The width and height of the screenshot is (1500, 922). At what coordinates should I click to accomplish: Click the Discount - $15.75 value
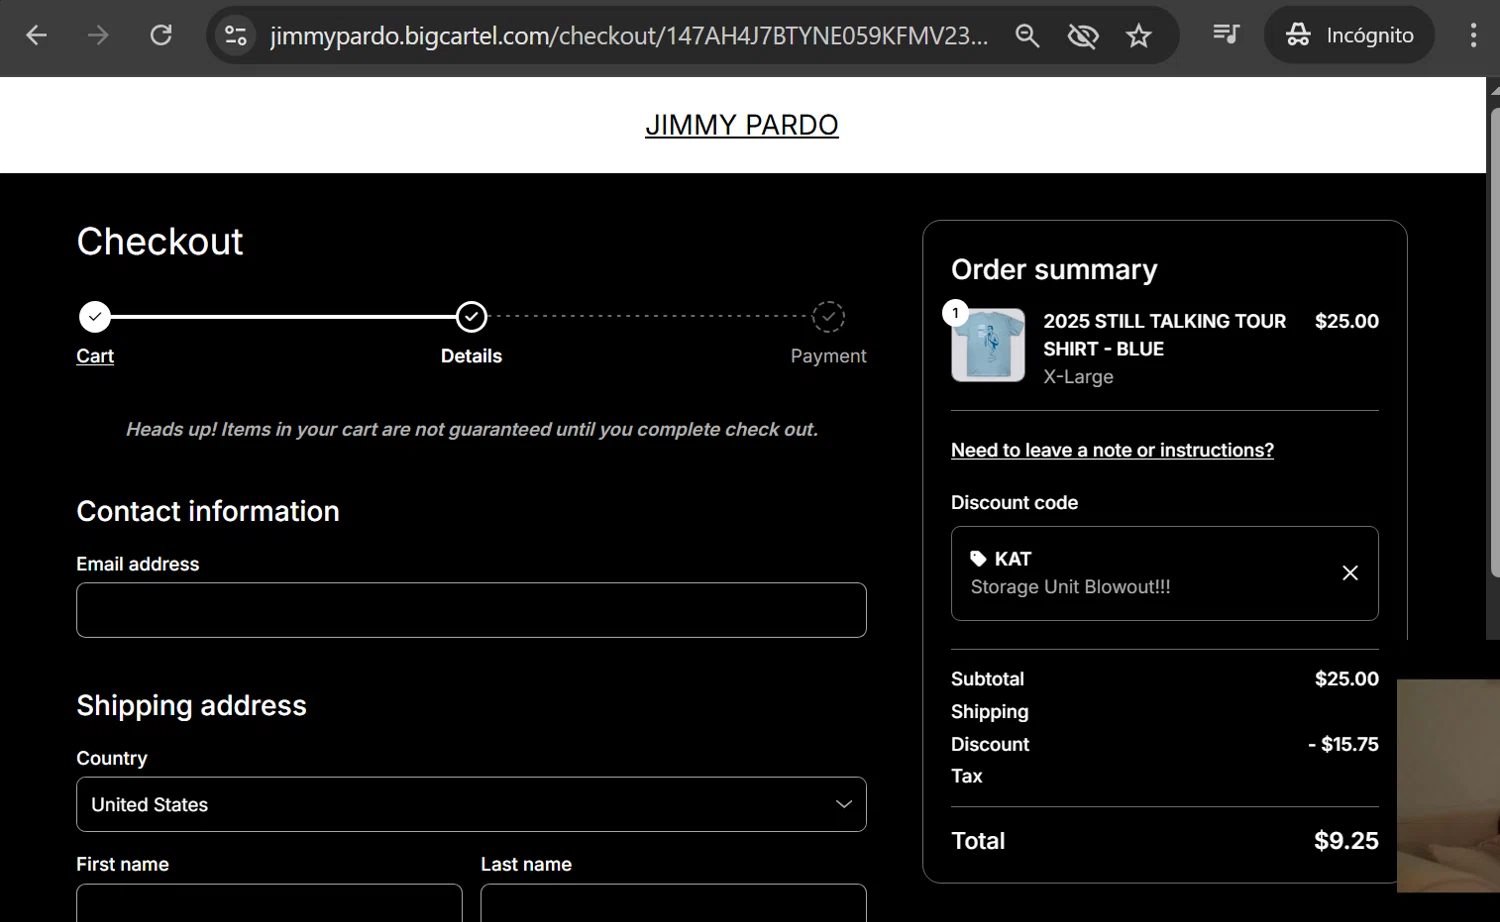click(1343, 744)
